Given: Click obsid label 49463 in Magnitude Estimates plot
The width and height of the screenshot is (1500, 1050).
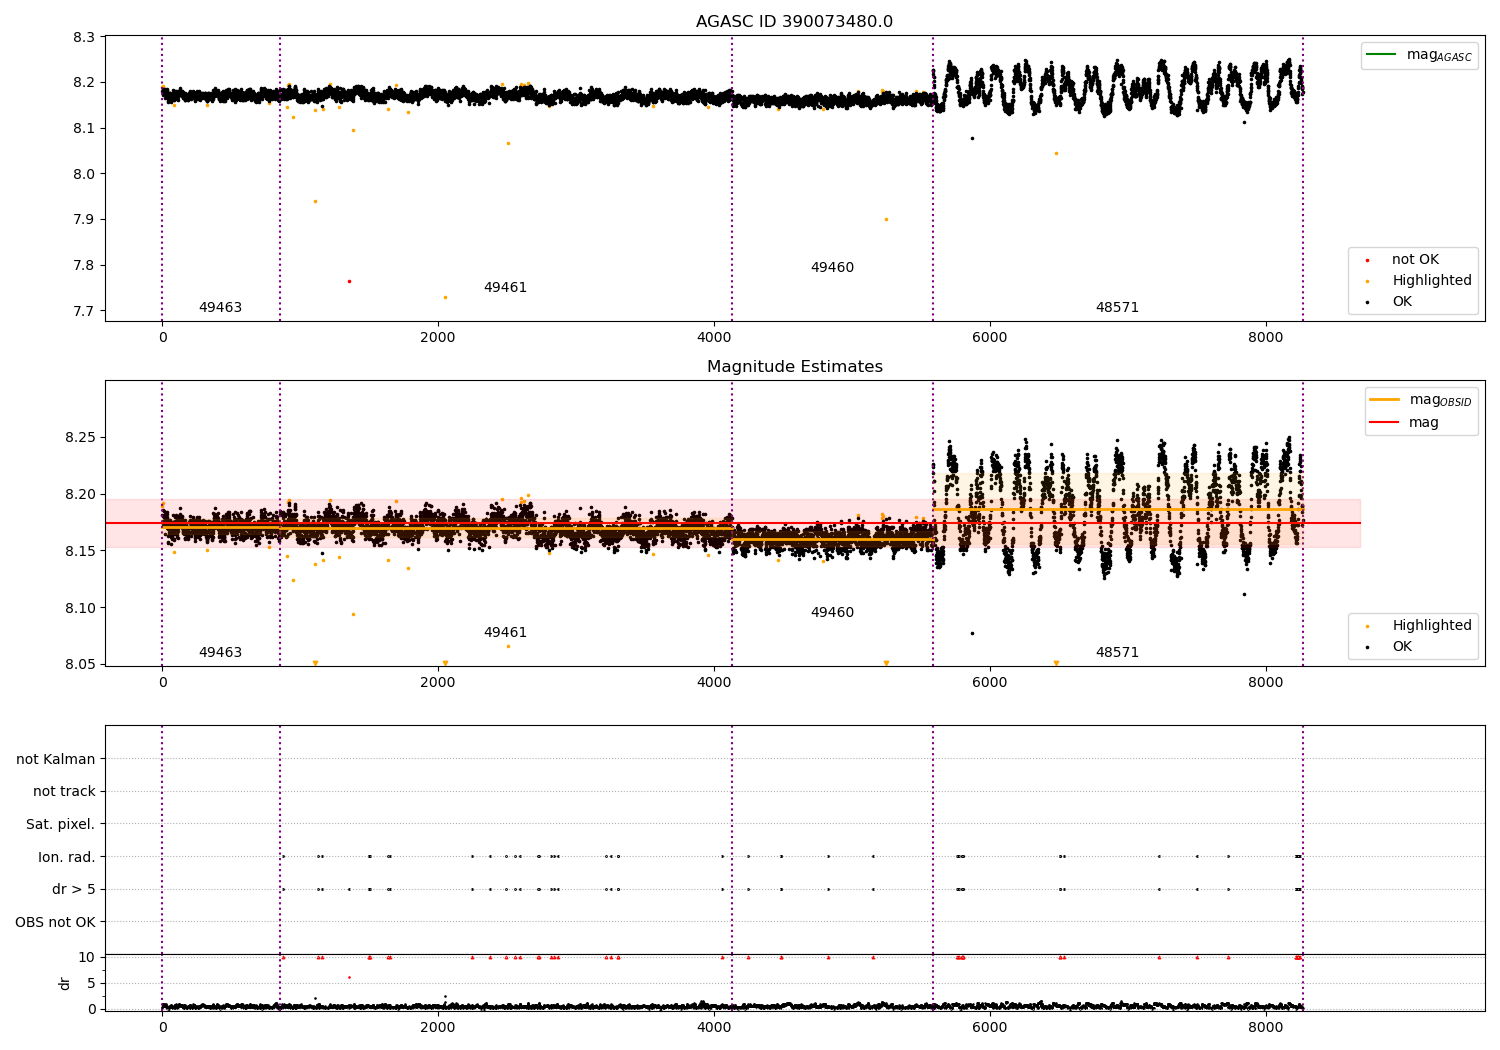Looking at the screenshot, I should click(x=220, y=653).
